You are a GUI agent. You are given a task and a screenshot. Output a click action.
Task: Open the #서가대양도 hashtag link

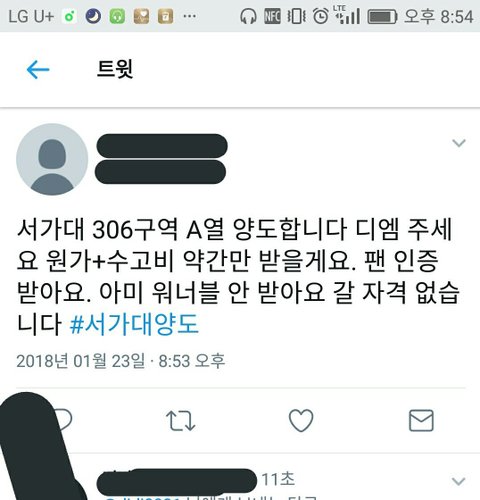pyautogui.click(x=134, y=324)
